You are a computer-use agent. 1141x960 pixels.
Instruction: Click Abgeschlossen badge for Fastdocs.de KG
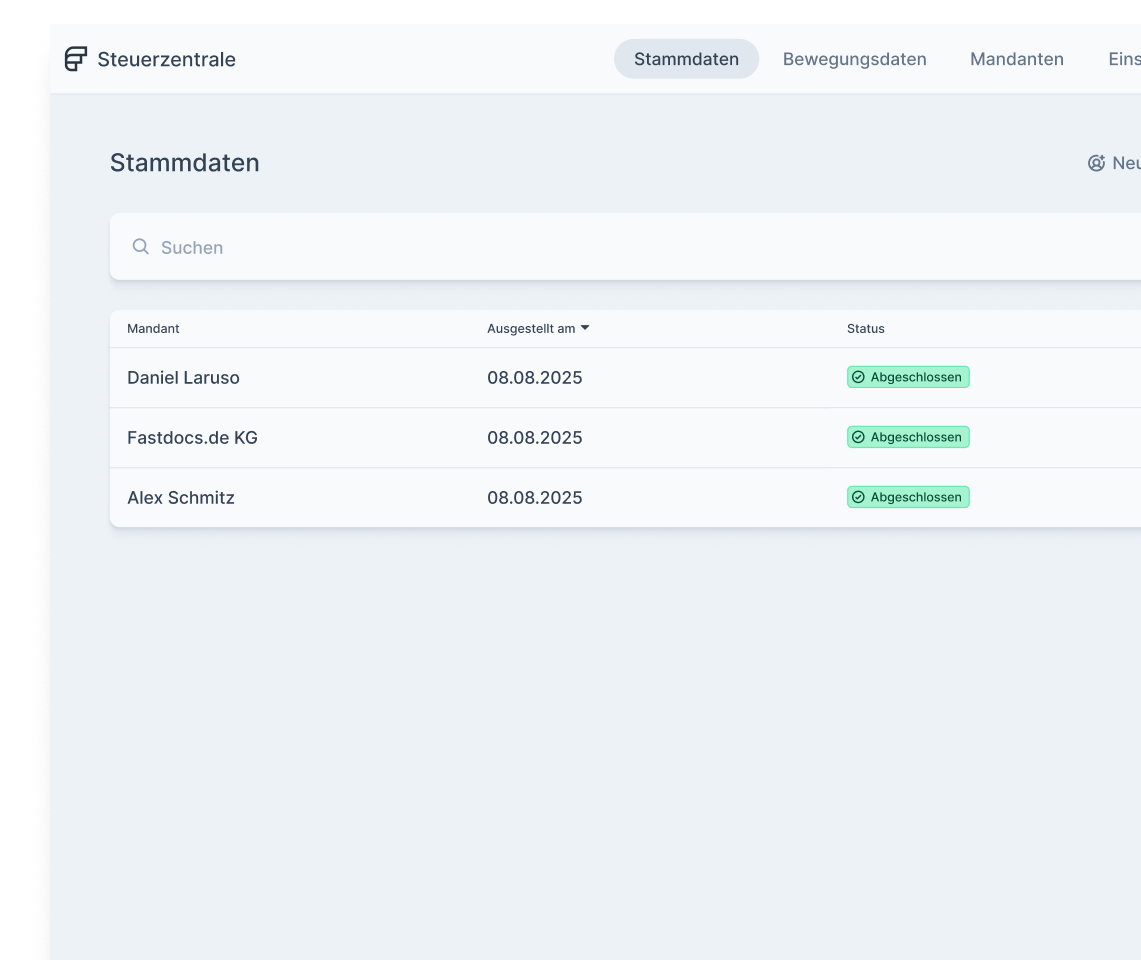[x=915, y=438]
